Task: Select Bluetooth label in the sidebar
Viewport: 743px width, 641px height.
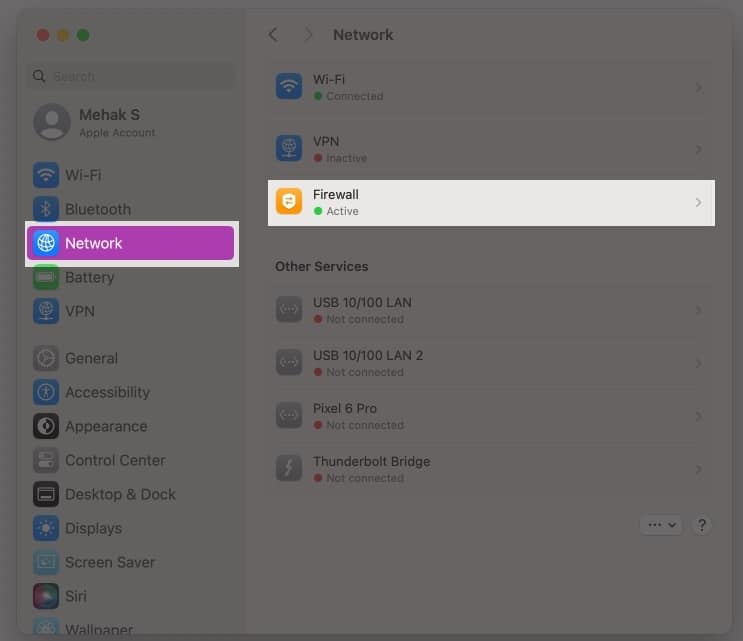Action: [98, 209]
